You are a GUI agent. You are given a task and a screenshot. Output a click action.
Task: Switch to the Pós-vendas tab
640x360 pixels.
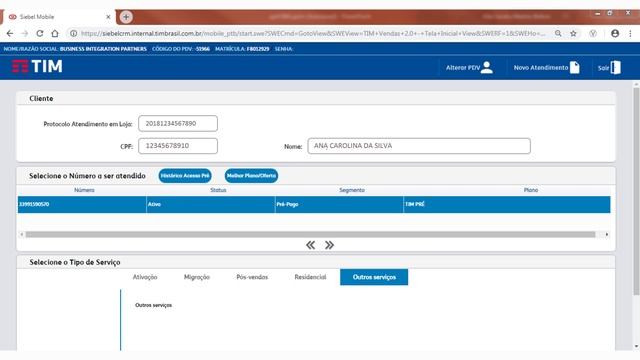[252, 277]
